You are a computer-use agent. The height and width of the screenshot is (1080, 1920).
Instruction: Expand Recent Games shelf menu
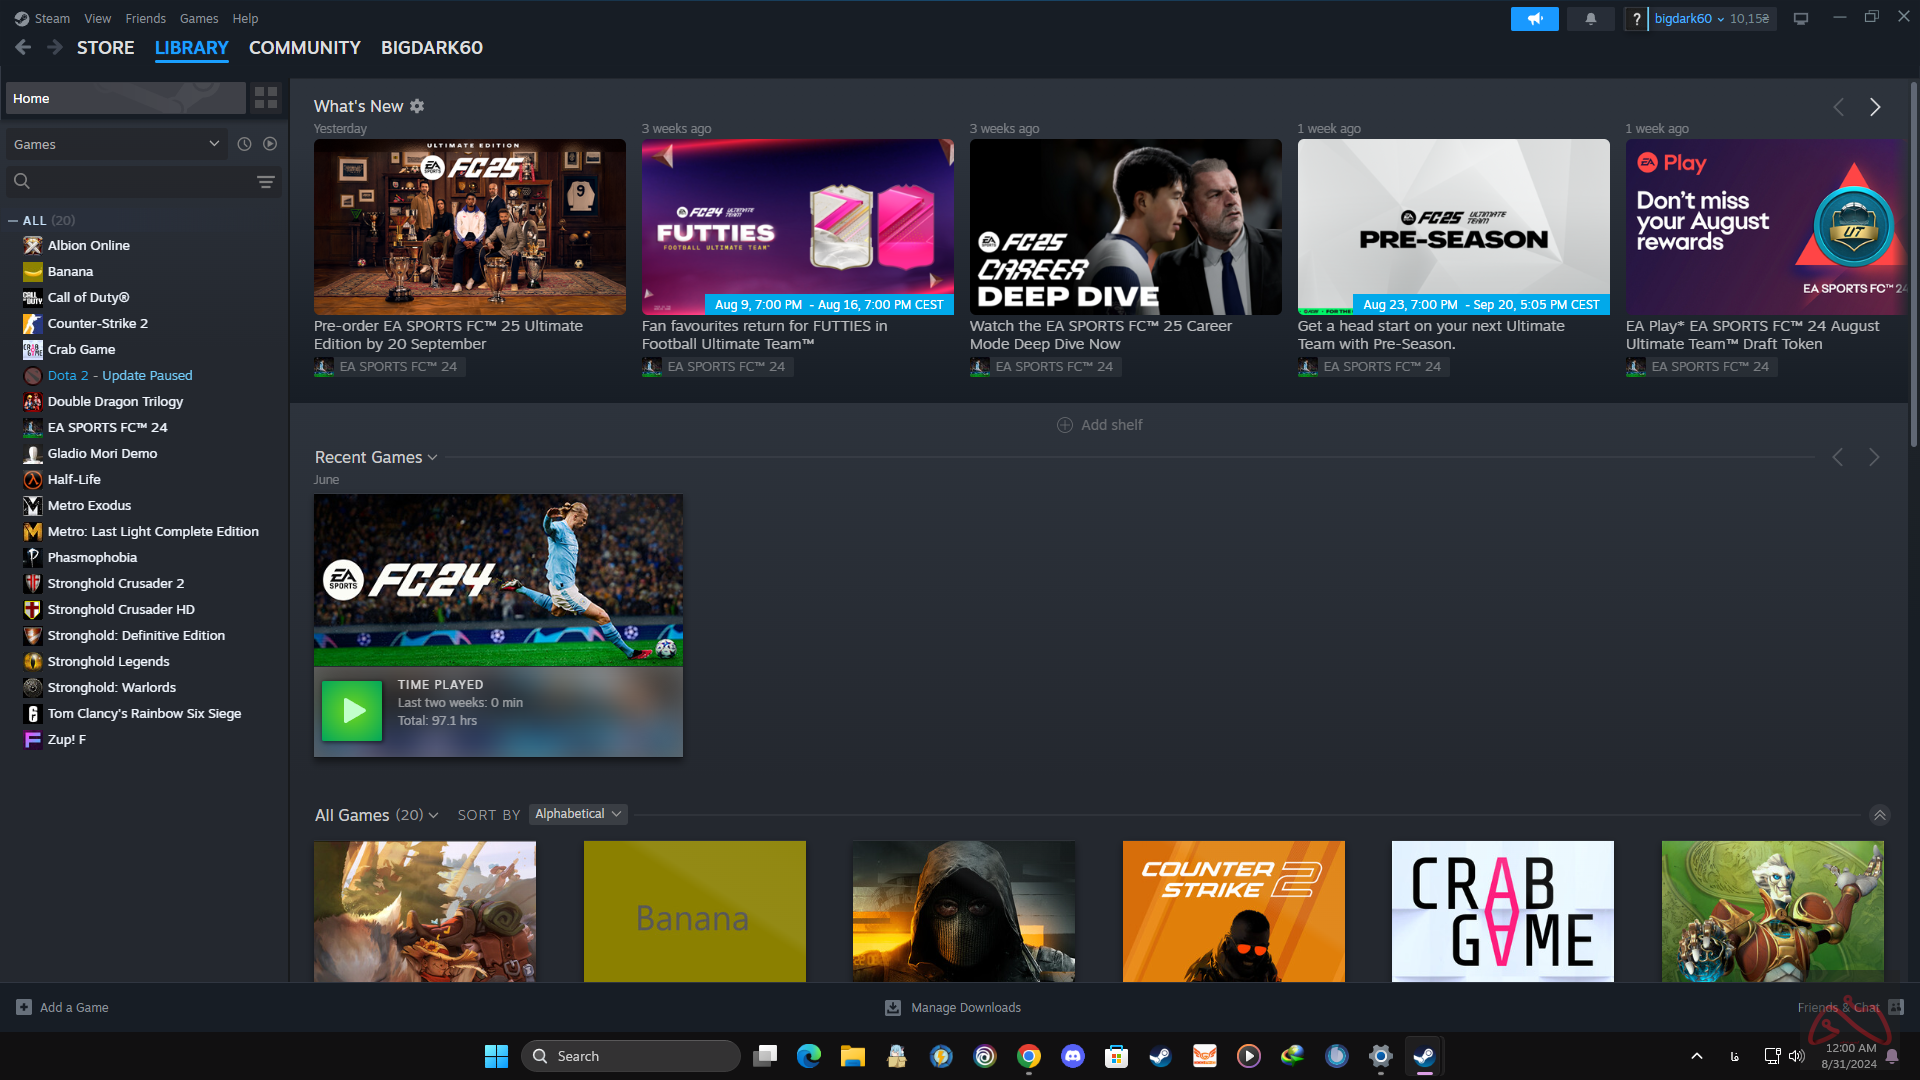pos(432,457)
